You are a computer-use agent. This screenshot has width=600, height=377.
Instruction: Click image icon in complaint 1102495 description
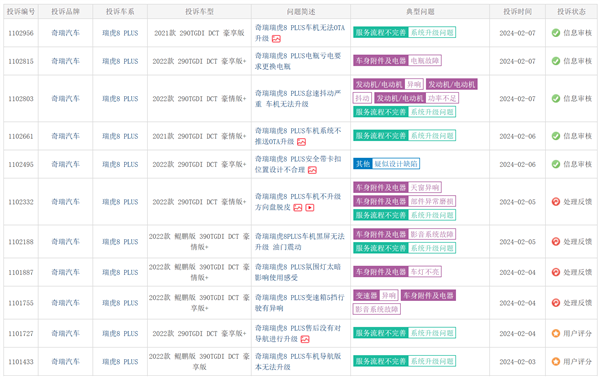tap(312, 170)
